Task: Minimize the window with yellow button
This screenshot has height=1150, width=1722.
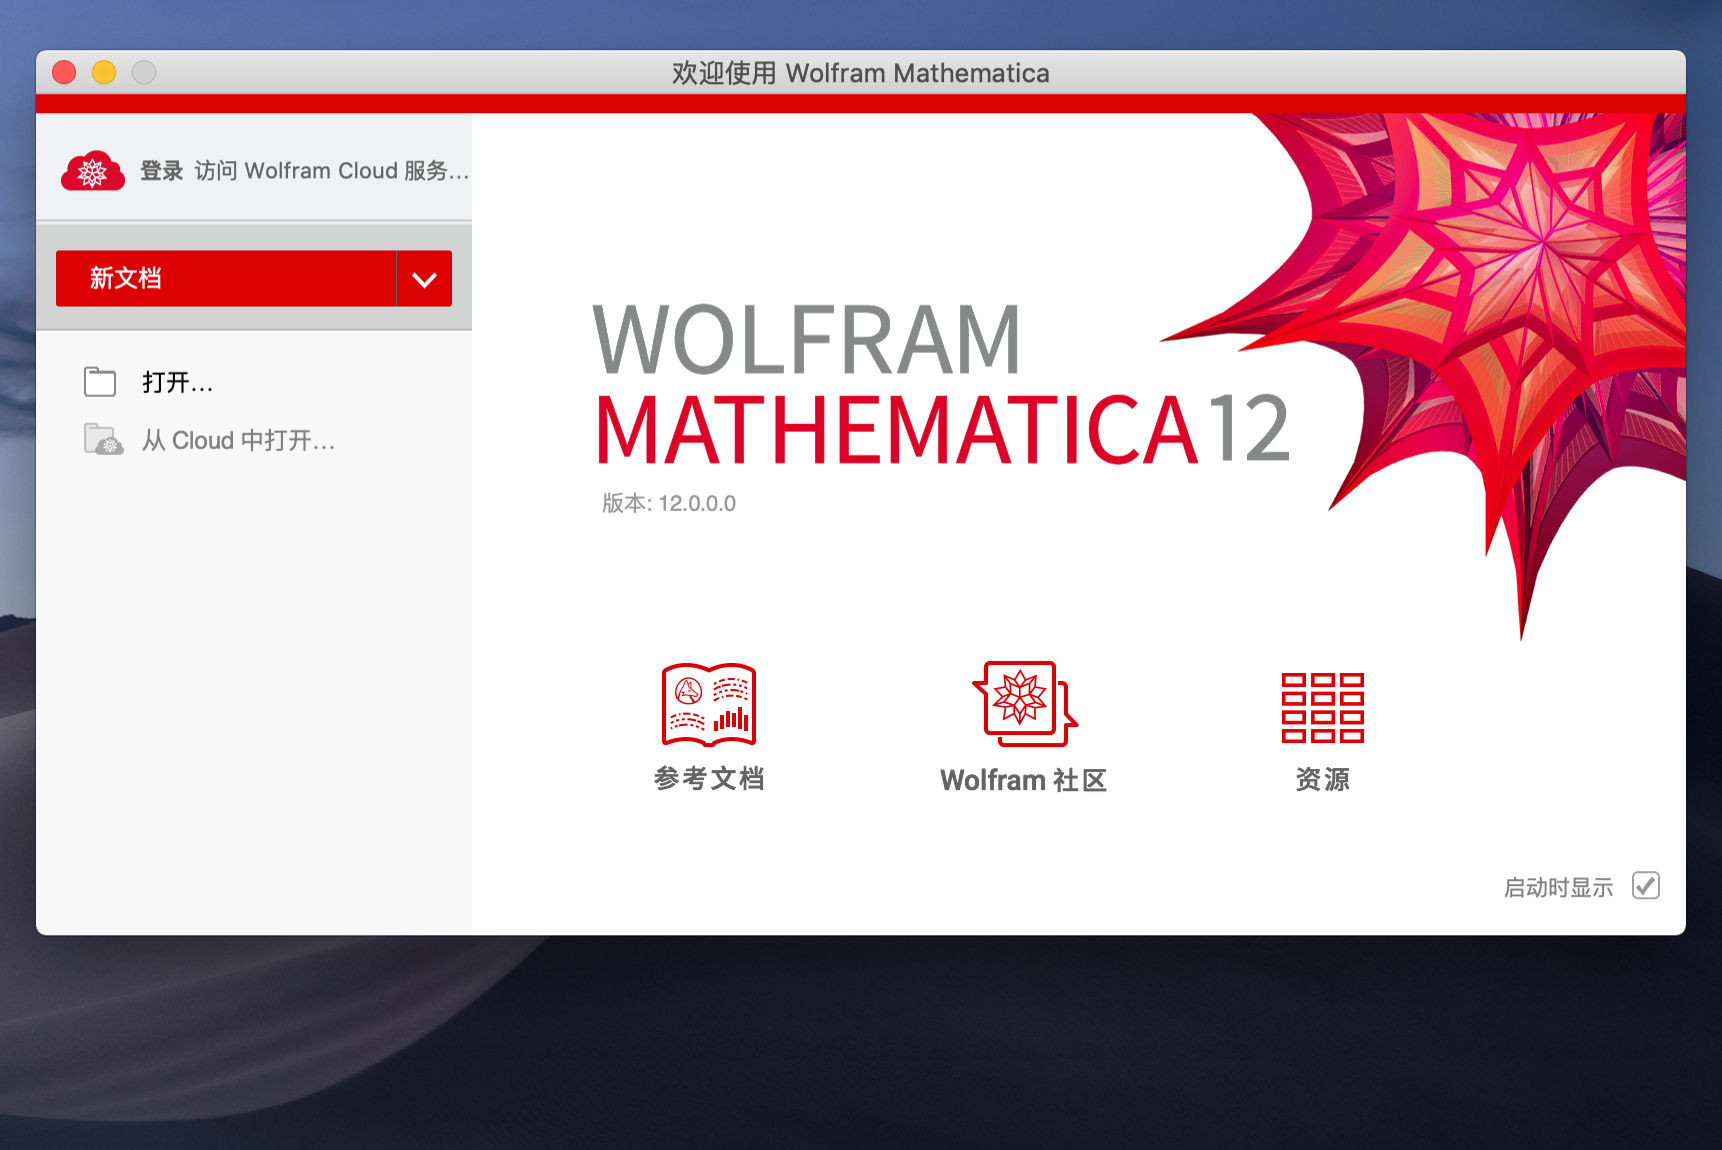Action: (104, 72)
